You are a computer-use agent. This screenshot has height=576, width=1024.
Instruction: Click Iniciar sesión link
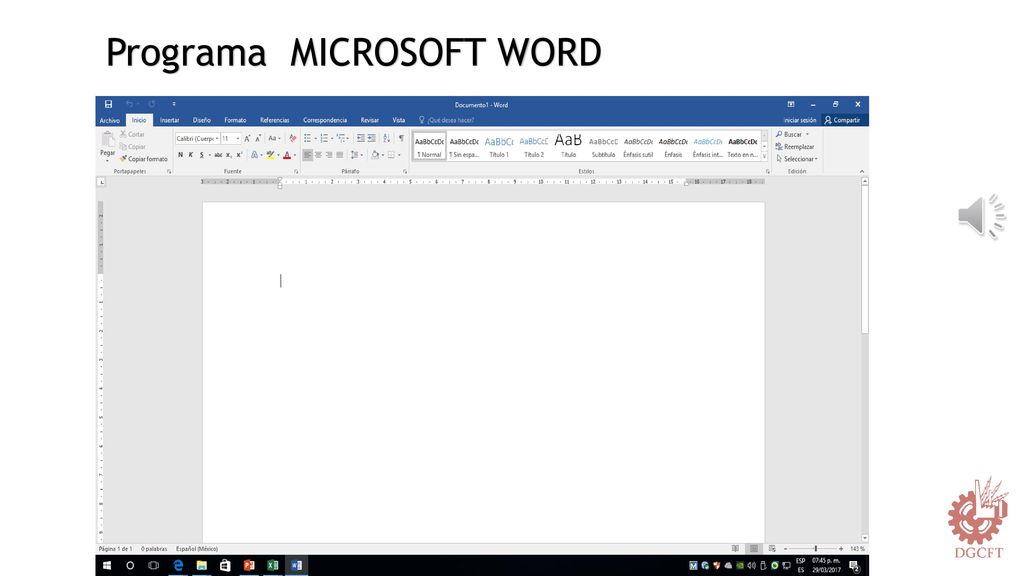(800, 120)
